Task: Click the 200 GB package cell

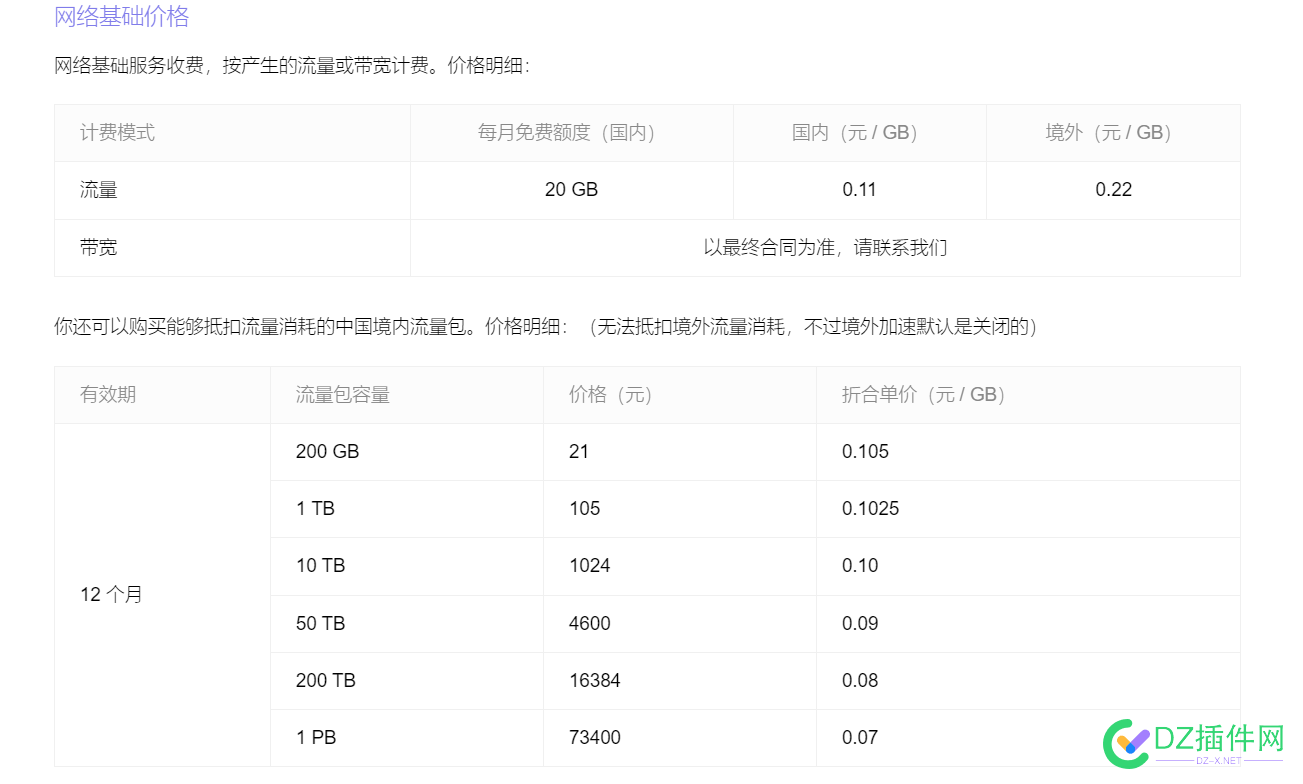Action: click(x=407, y=452)
